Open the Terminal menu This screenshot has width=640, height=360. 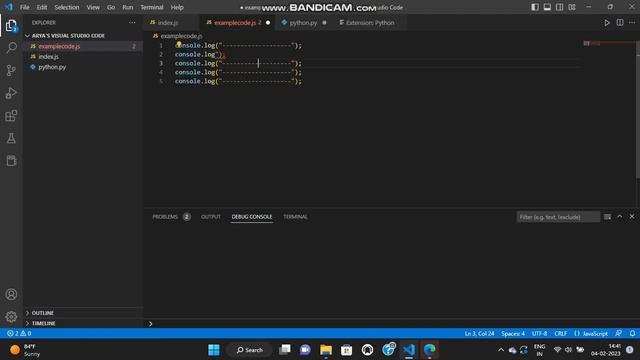click(152, 7)
